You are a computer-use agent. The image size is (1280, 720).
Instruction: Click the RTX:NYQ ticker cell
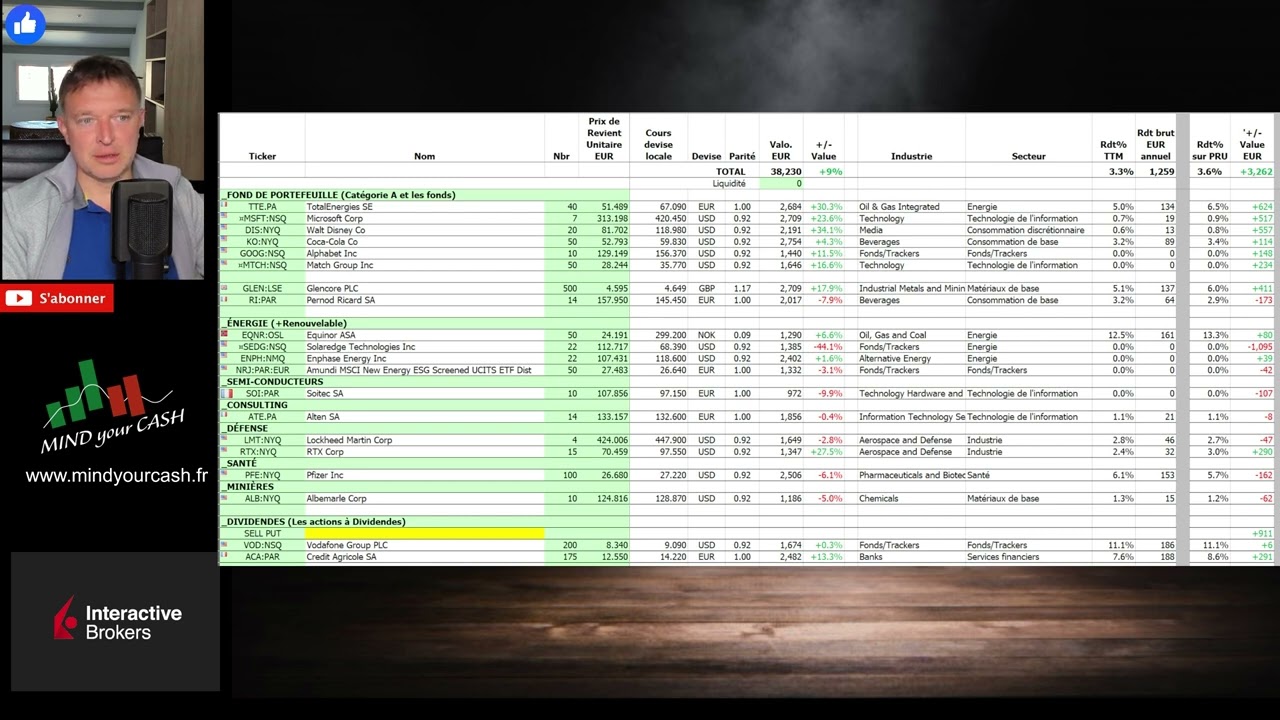262,452
